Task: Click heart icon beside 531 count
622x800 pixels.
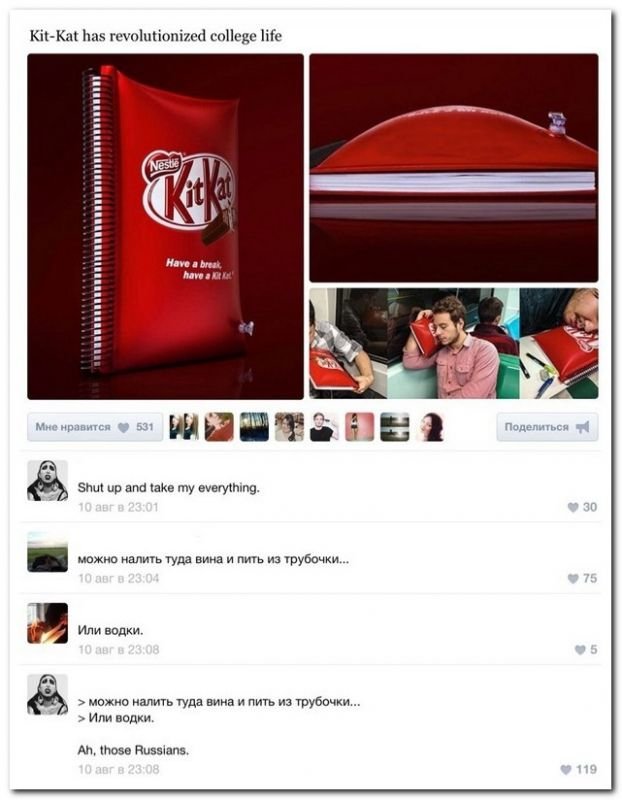Action: [x=123, y=428]
